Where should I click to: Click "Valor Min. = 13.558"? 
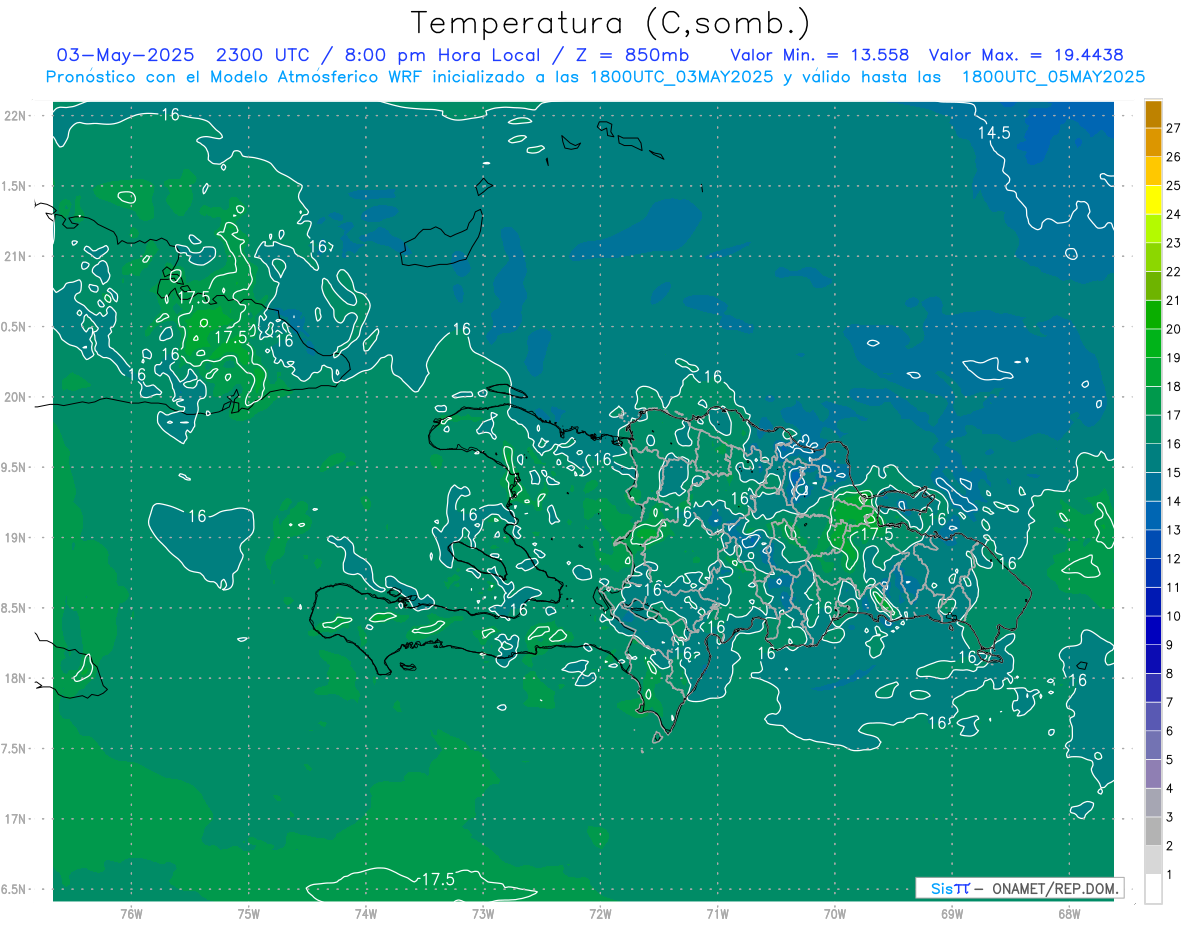click(819, 55)
